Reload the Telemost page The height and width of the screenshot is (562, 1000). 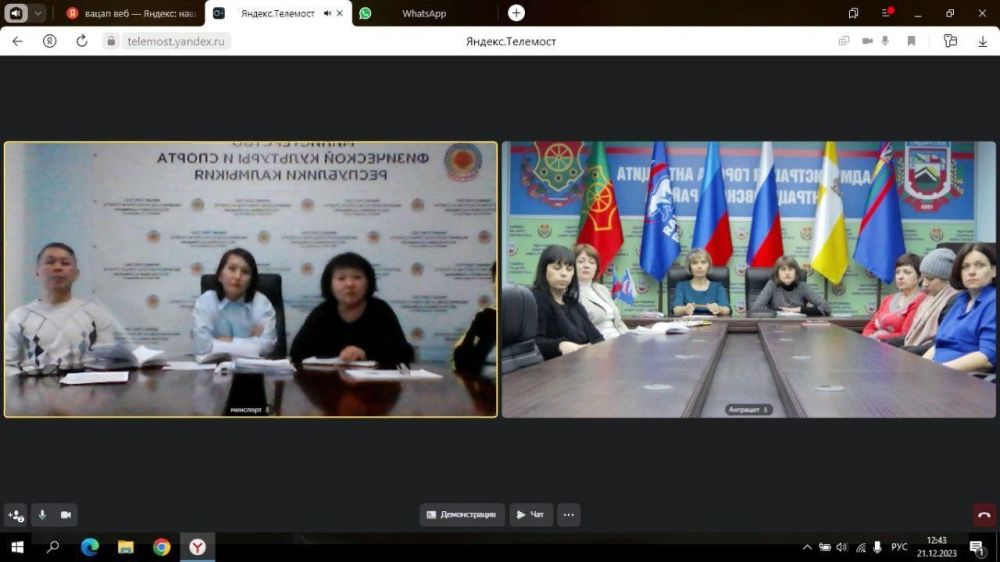click(82, 41)
